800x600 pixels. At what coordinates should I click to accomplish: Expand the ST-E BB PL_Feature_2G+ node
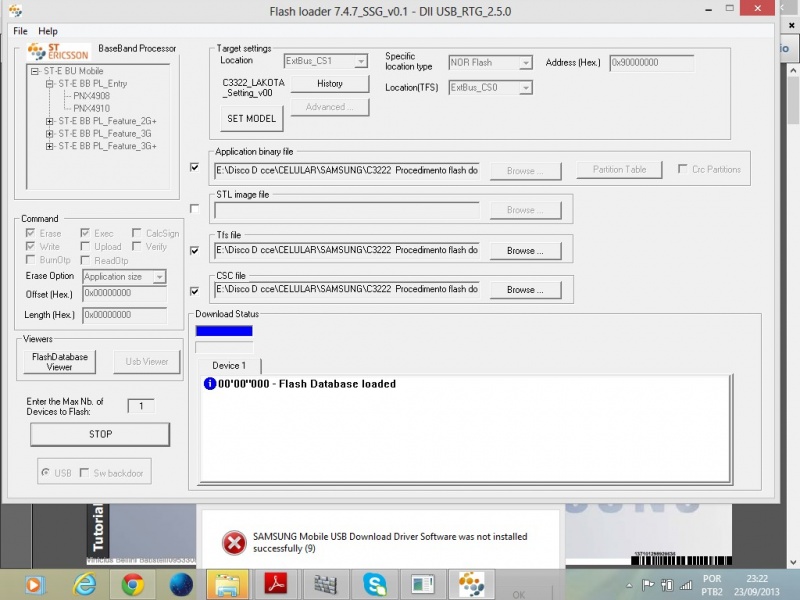pyautogui.click(x=49, y=121)
